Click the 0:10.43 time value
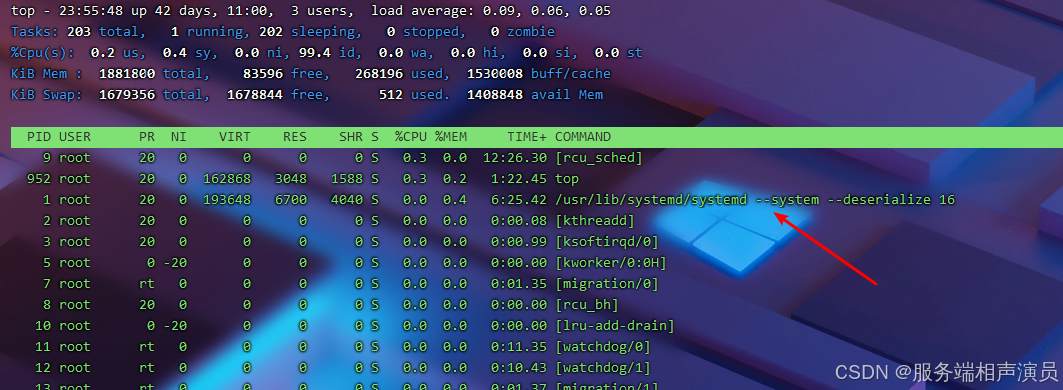This screenshot has width=1063, height=390. point(519,368)
